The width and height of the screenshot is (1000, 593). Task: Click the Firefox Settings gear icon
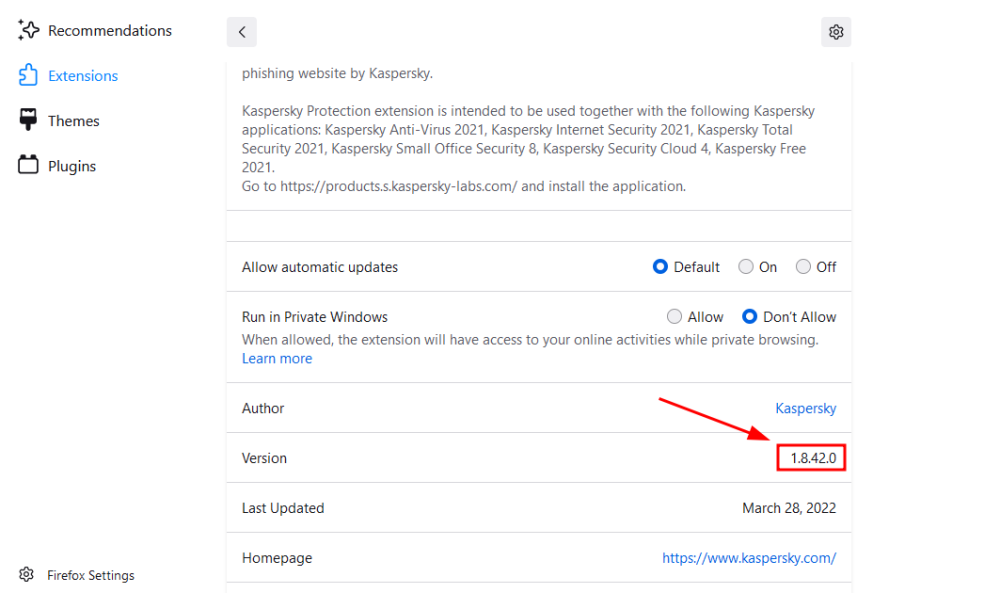click(x=27, y=575)
